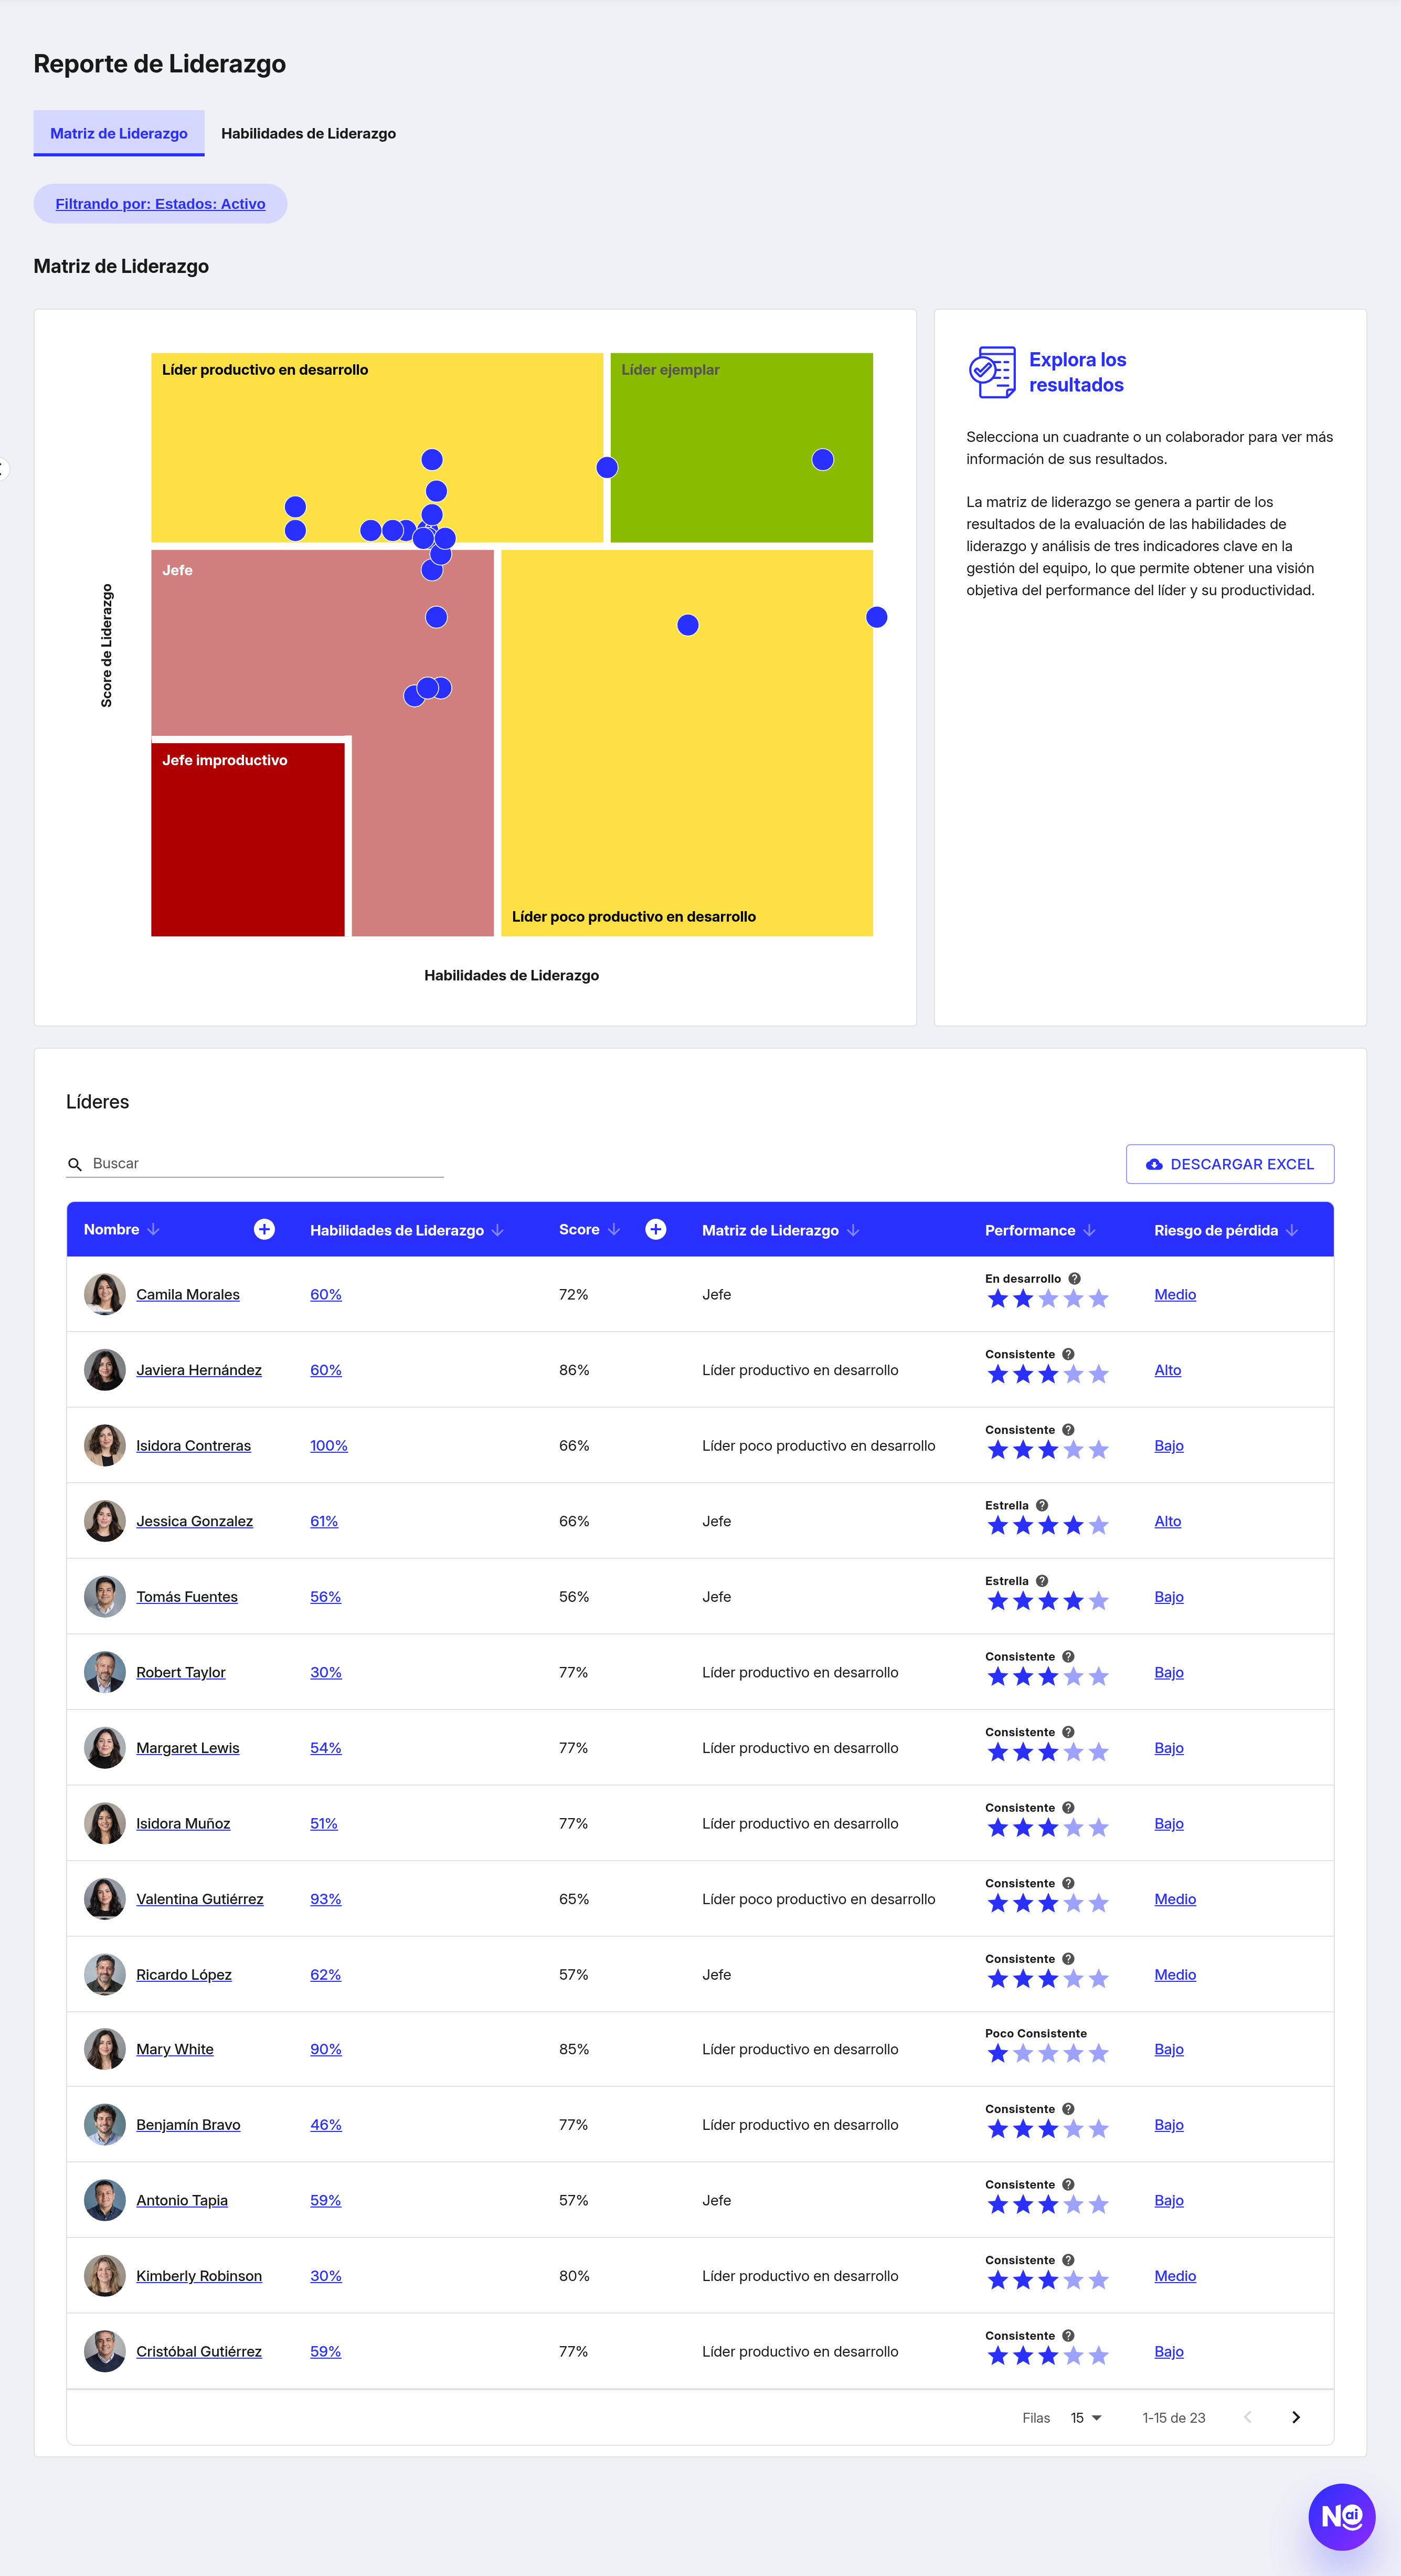
Task: Open Cristóbal Gutiérrez 59% skills link
Action: (326, 2351)
